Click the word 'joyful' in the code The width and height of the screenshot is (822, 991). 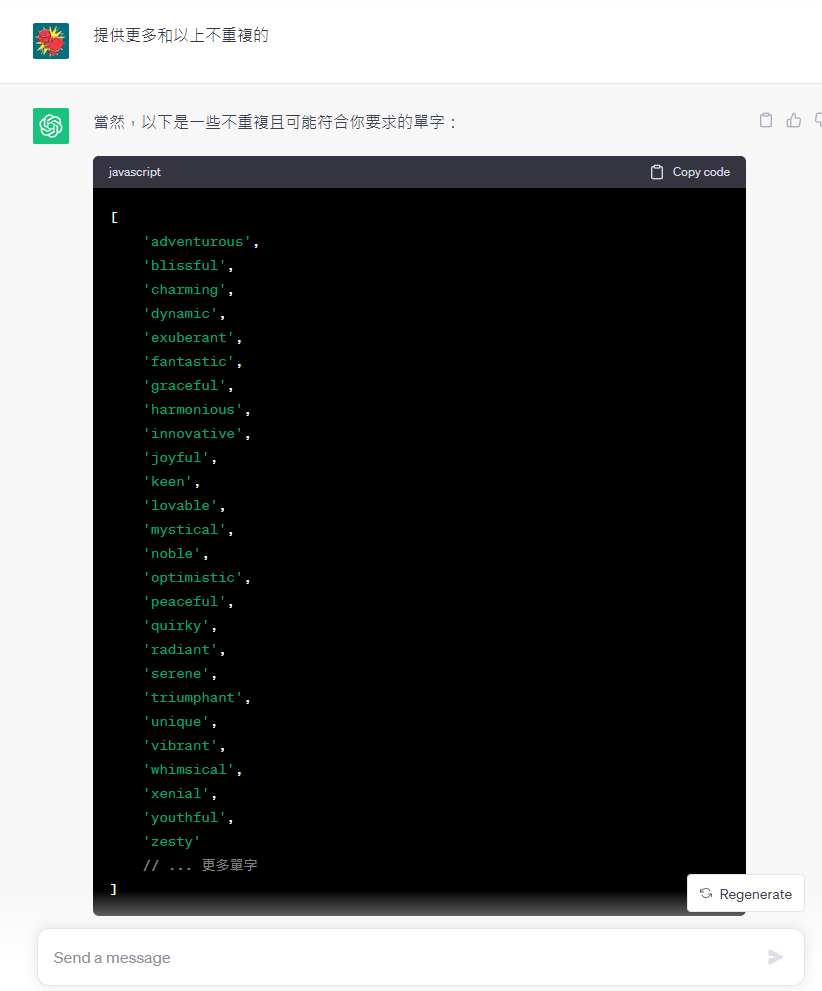pos(176,458)
